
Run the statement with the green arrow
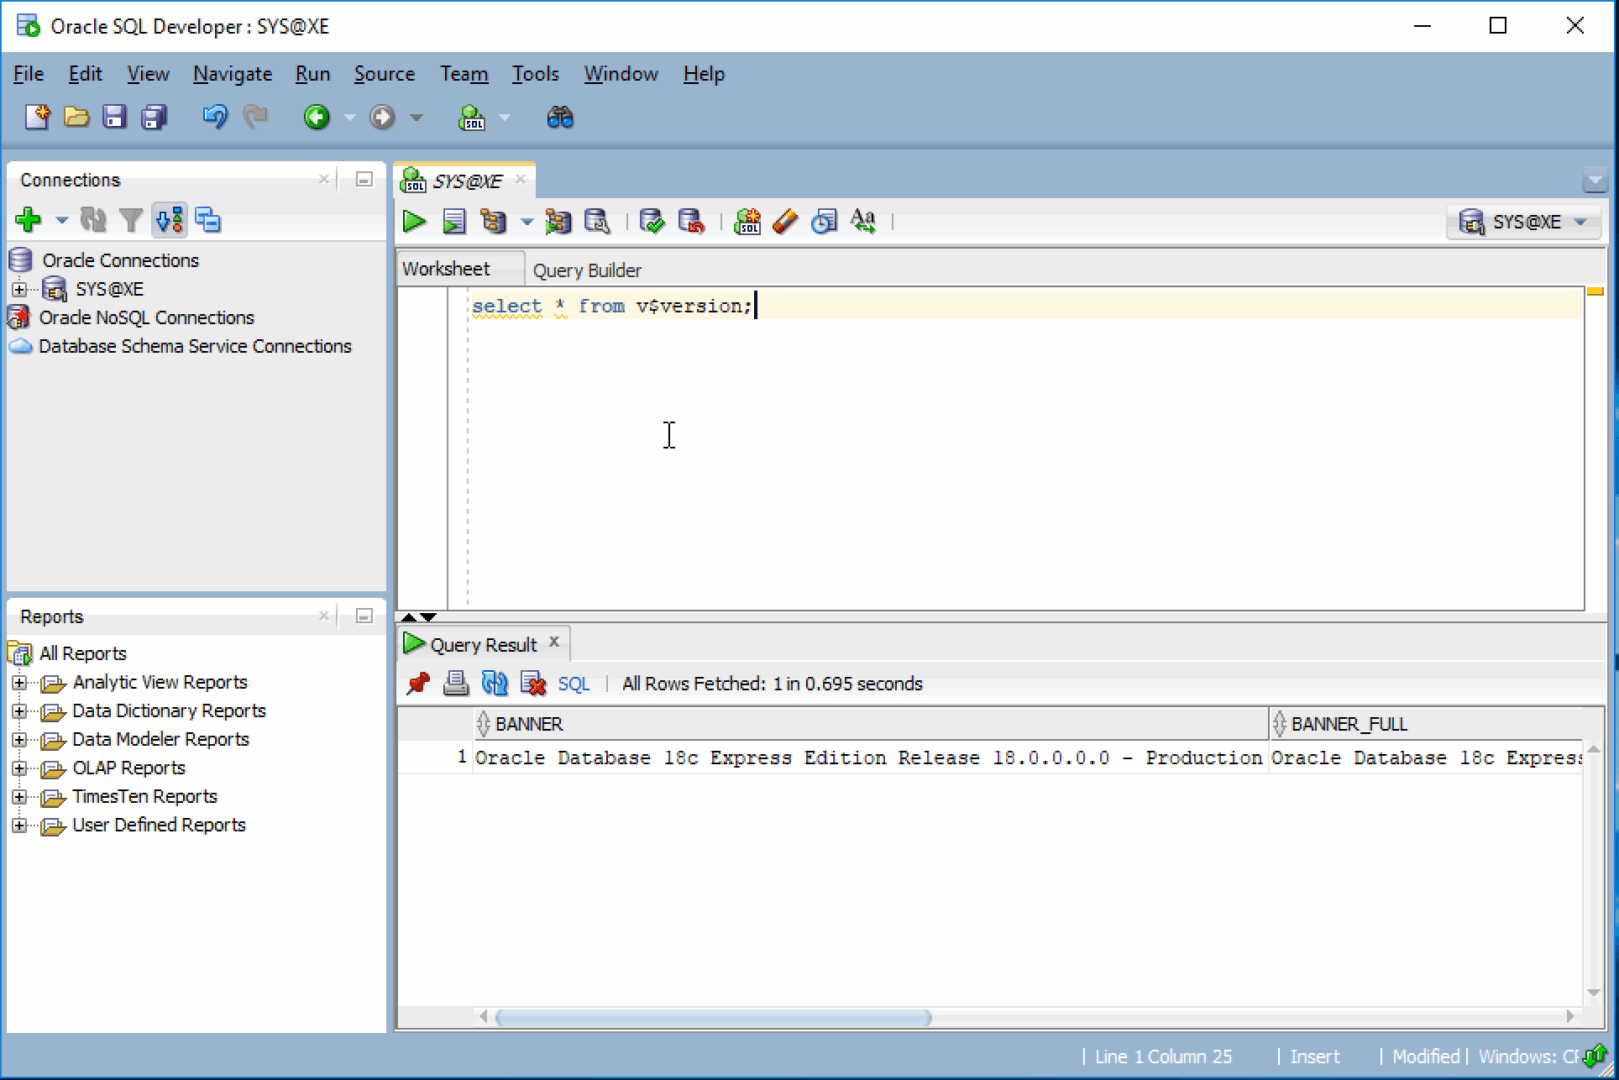click(x=413, y=221)
